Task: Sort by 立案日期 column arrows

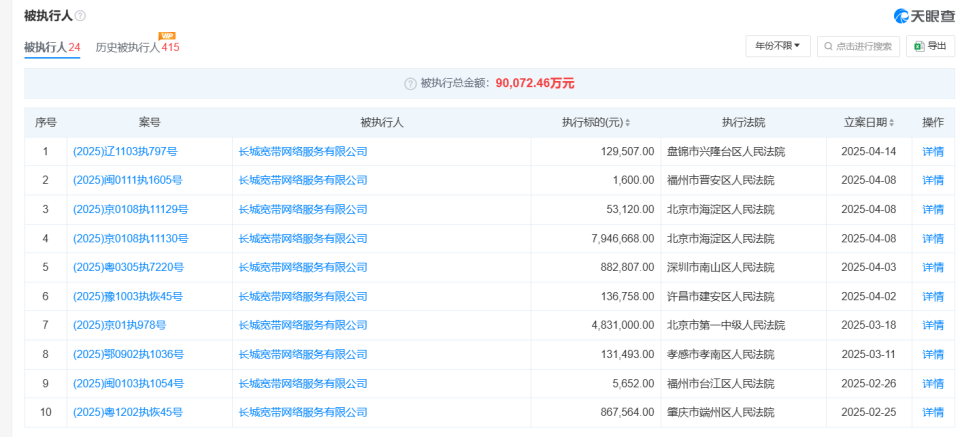Action: (891, 122)
